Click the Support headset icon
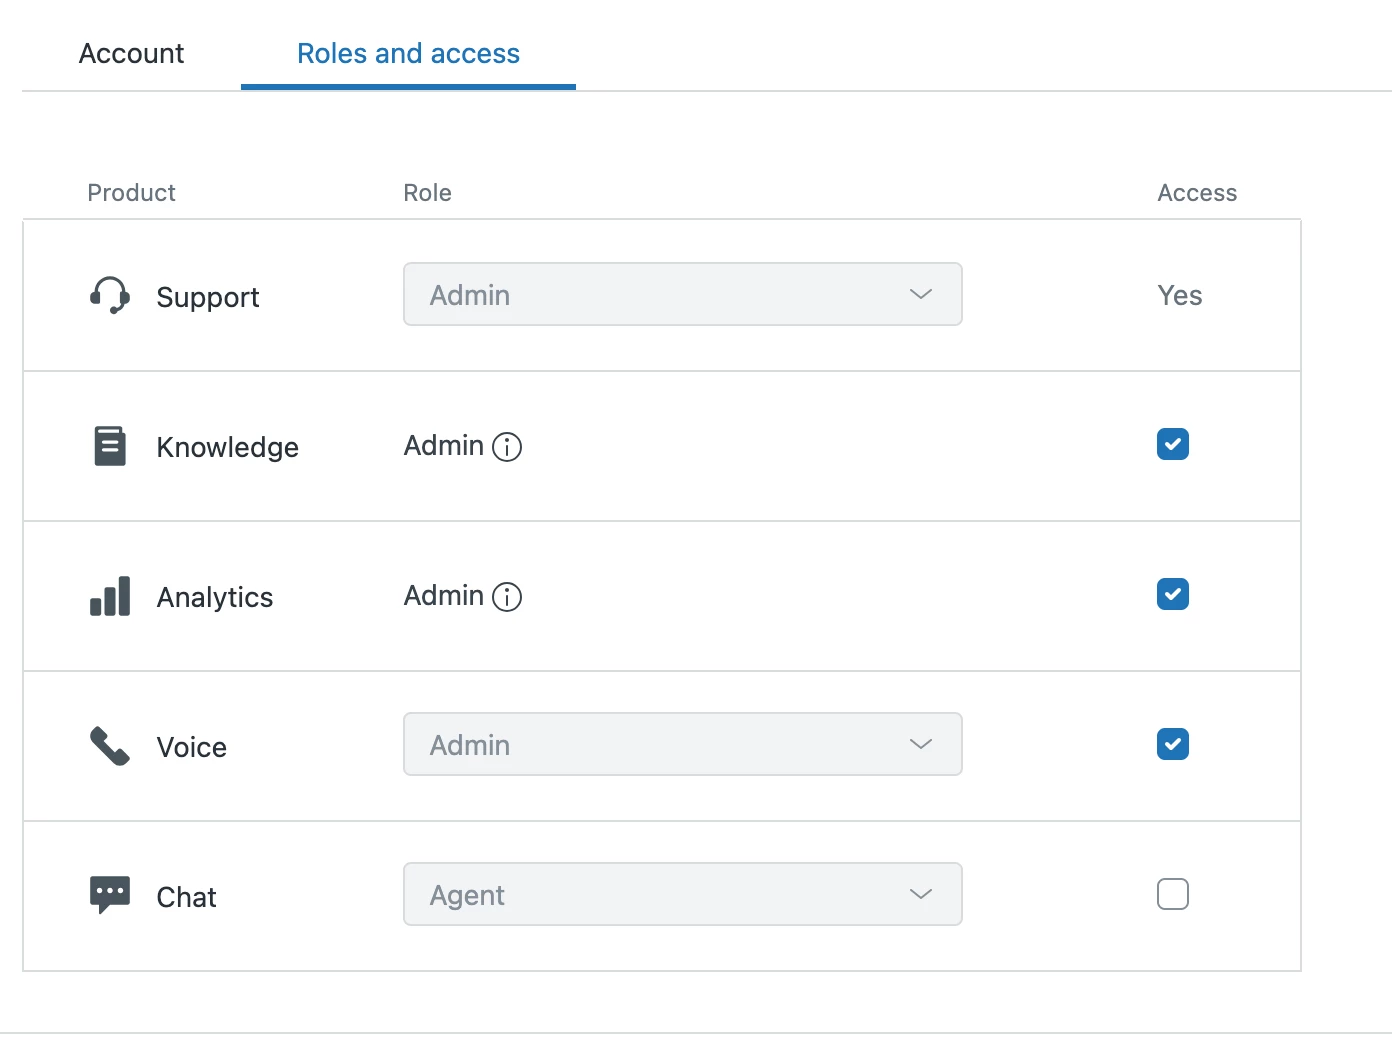The width and height of the screenshot is (1392, 1062). pyautogui.click(x=110, y=296)
